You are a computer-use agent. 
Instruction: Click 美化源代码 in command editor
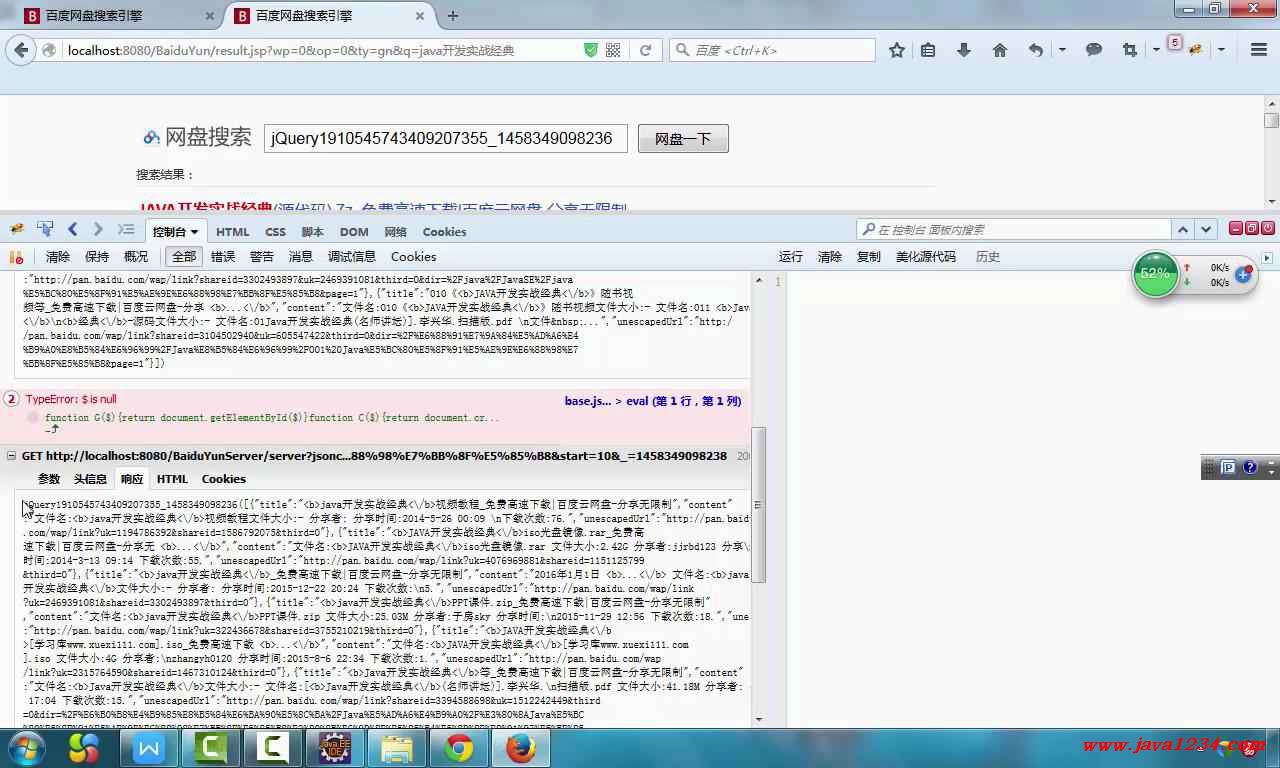click(926, 257)
